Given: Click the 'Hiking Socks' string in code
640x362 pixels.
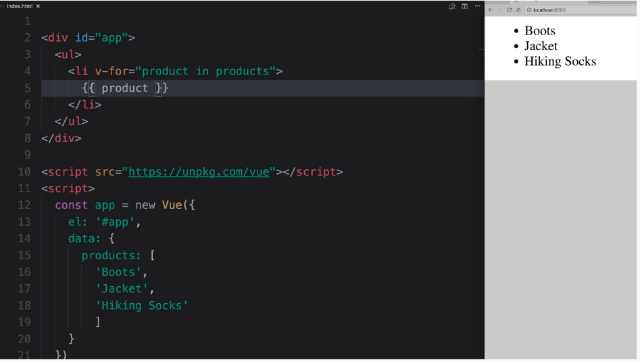Looking at the screenshot, I should [142, 306].
